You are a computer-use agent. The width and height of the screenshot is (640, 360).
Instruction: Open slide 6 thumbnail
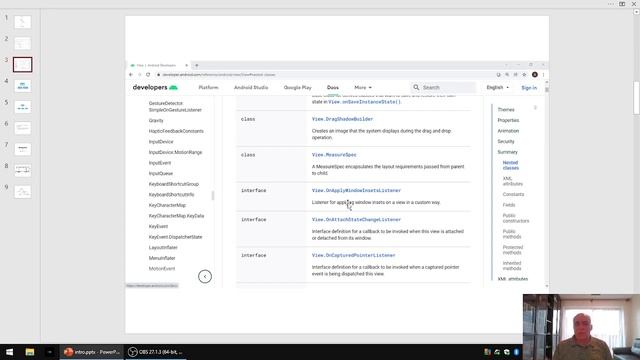[x=22, y=128]
